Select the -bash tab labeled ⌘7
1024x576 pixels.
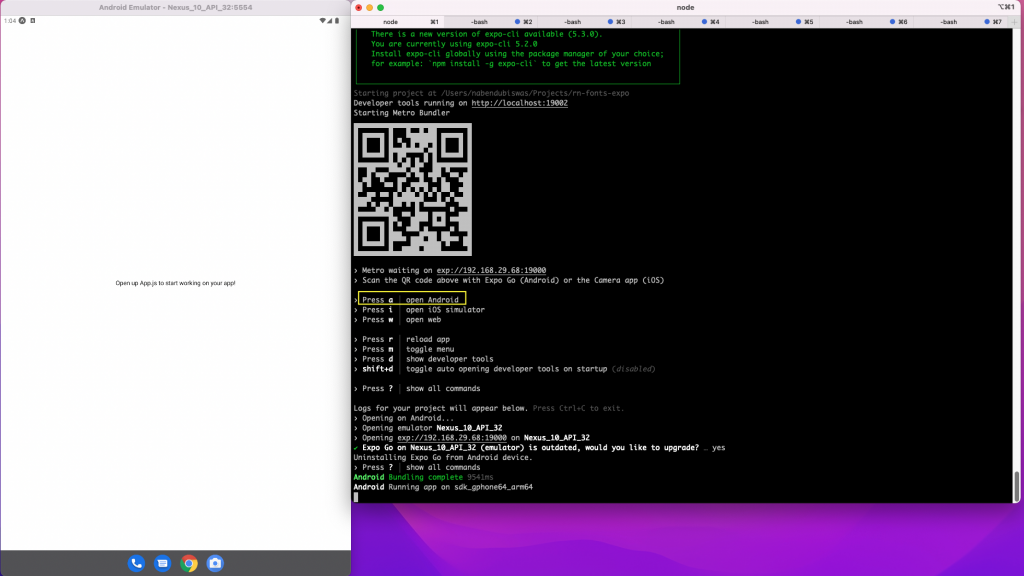point(948,21)
